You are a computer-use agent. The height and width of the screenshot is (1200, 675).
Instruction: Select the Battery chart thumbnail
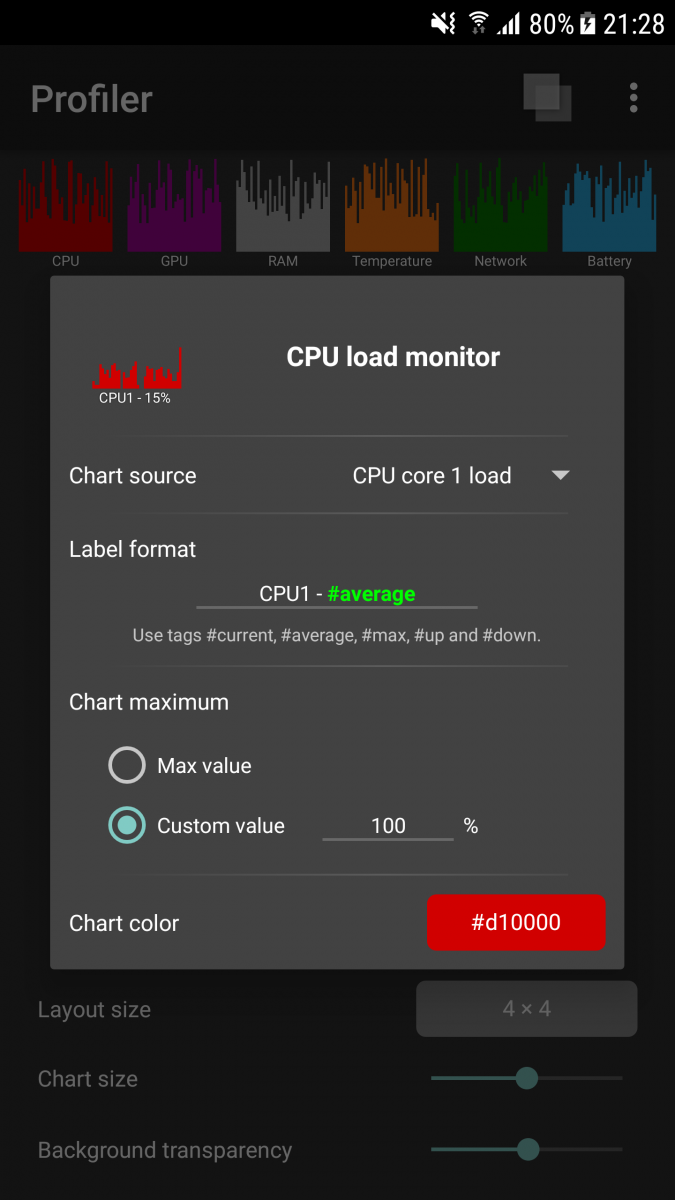[608, 205]
